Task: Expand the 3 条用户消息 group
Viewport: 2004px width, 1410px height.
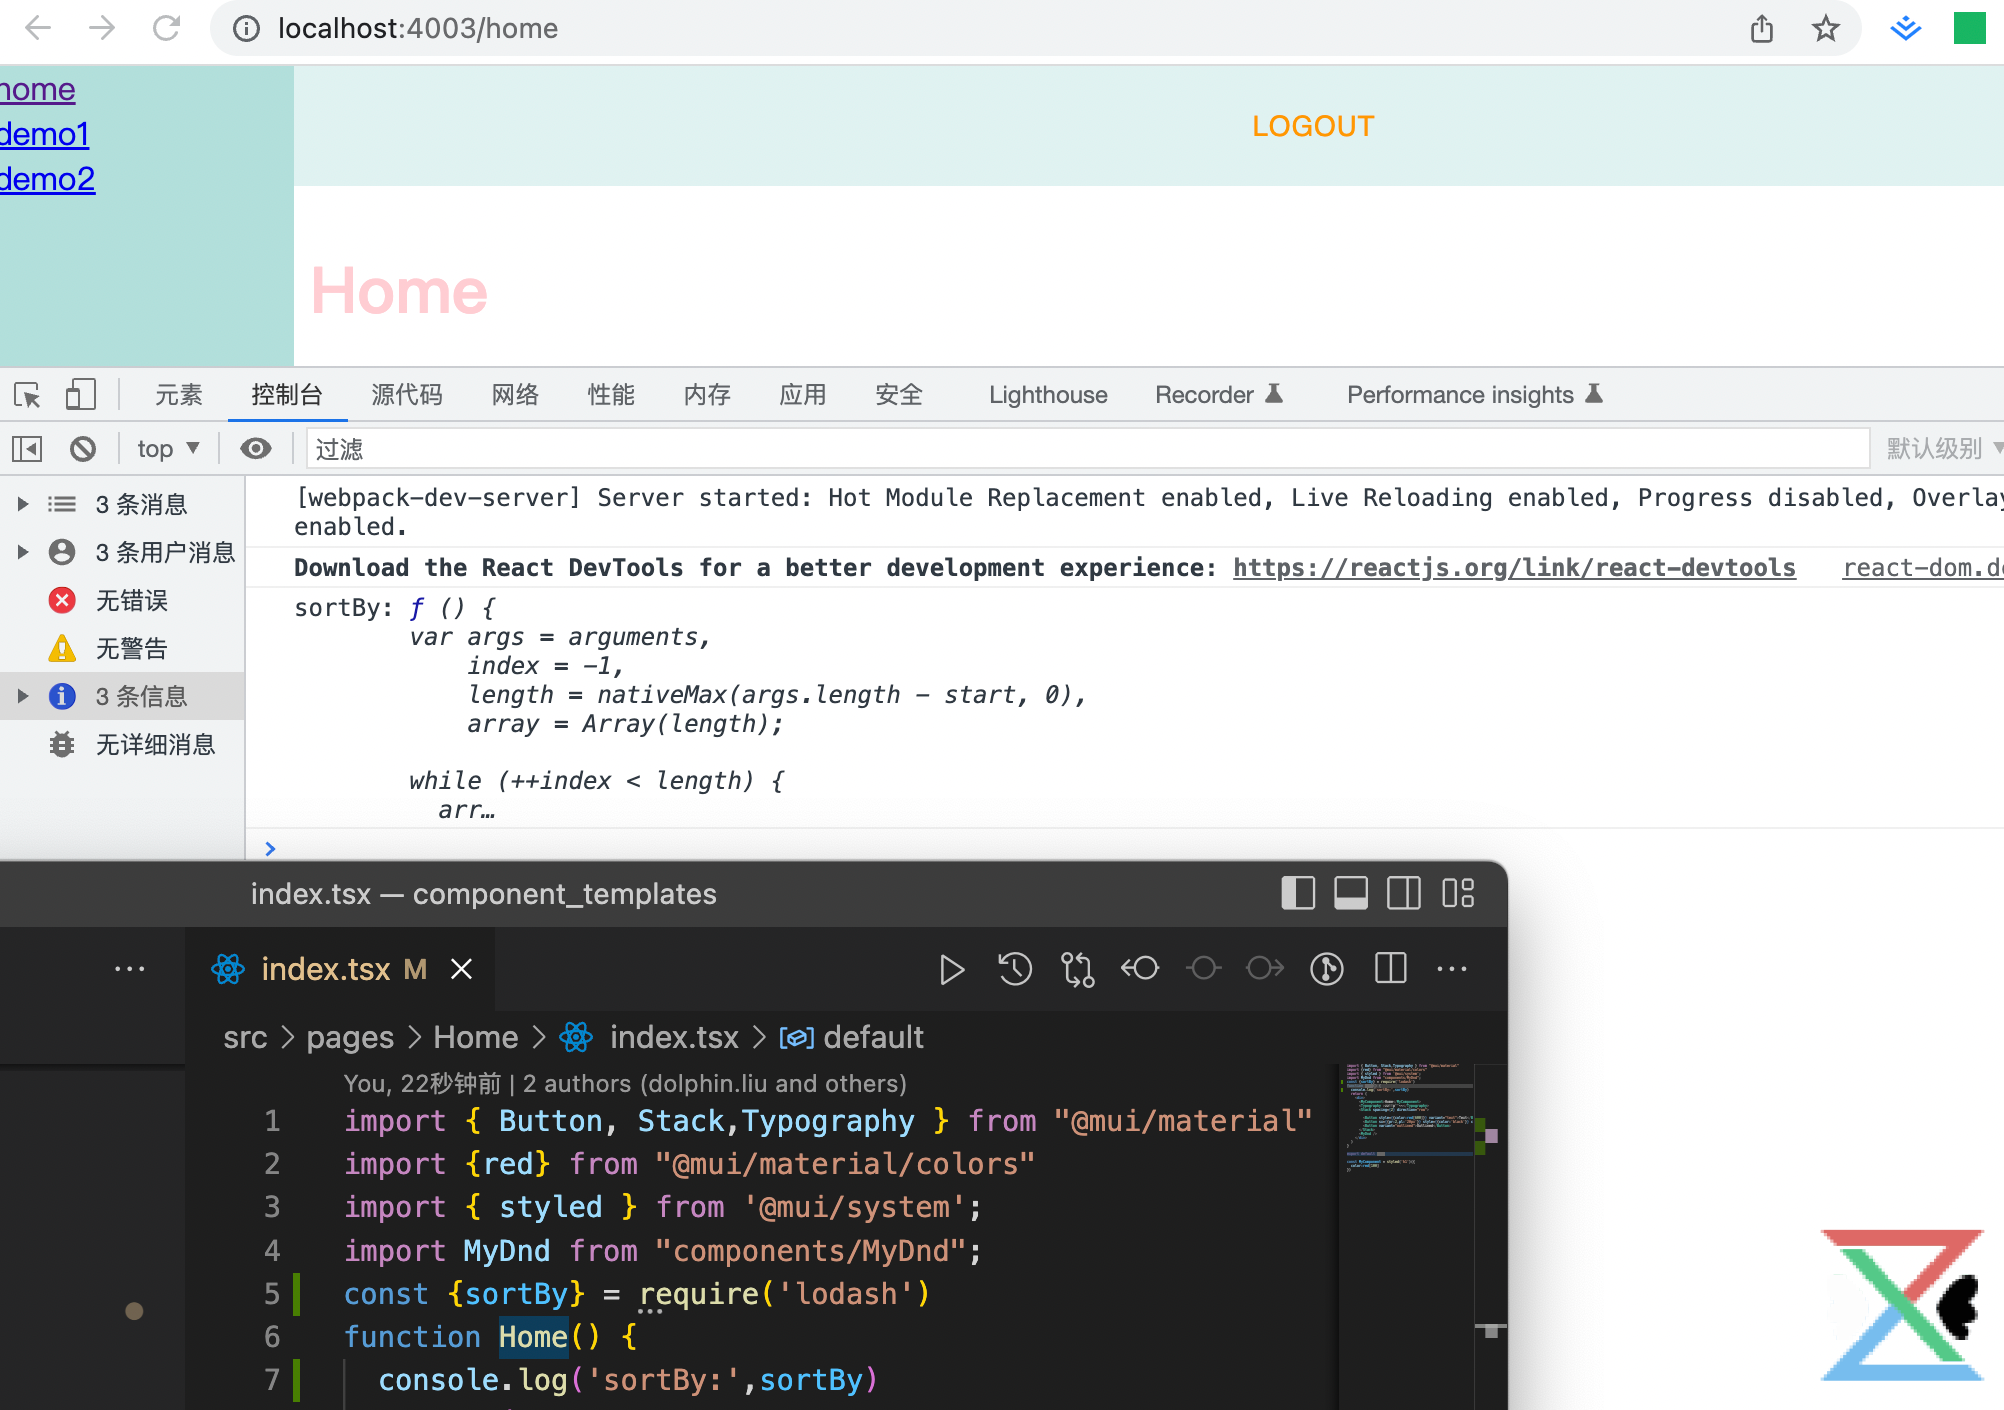Action: (23, 552)
